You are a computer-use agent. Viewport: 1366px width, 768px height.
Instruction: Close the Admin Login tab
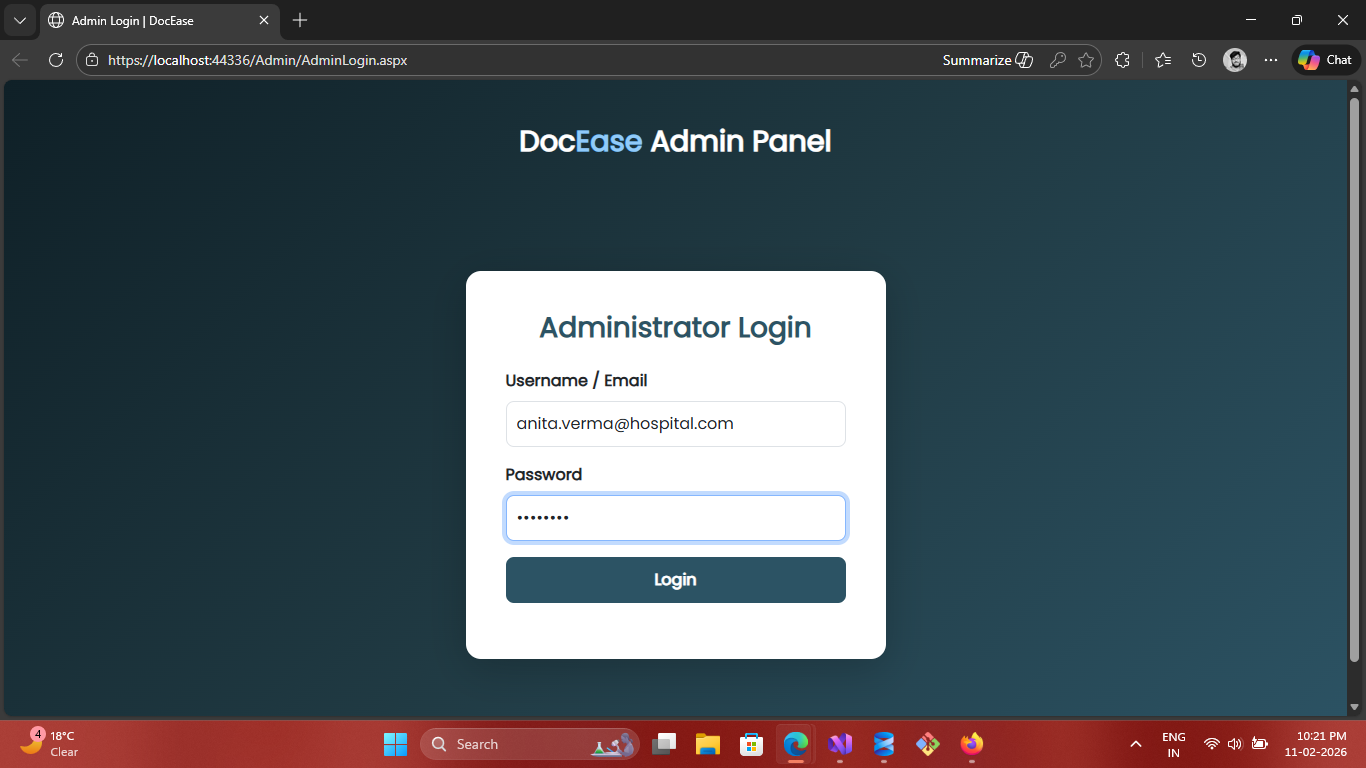pos(264,20)
